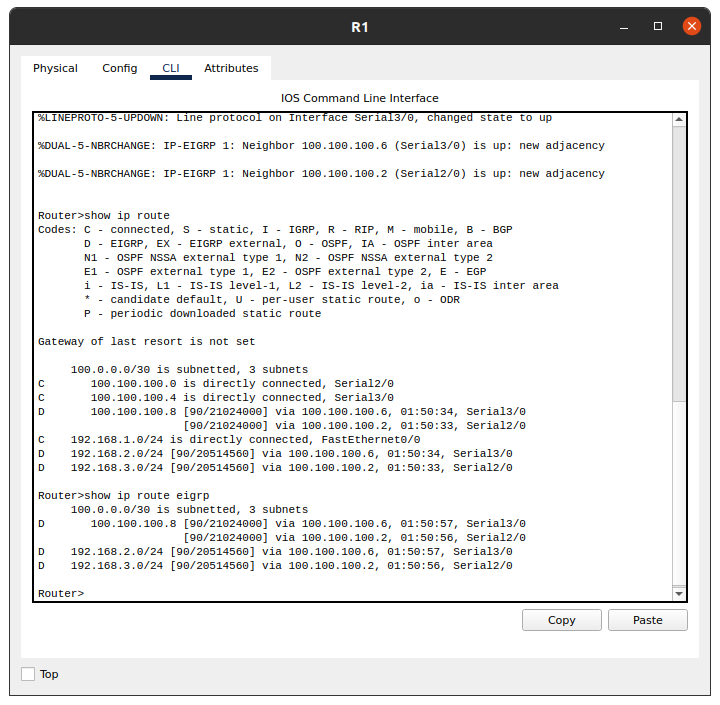The width and height of the screenshot is (720, 705).
Task: Click the Paste button
Action: (647, 620)
